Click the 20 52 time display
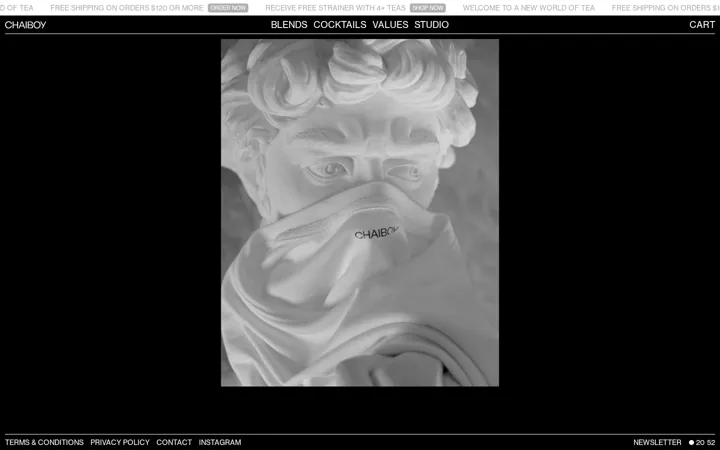The image size is (720, 450). coord(705,443)
